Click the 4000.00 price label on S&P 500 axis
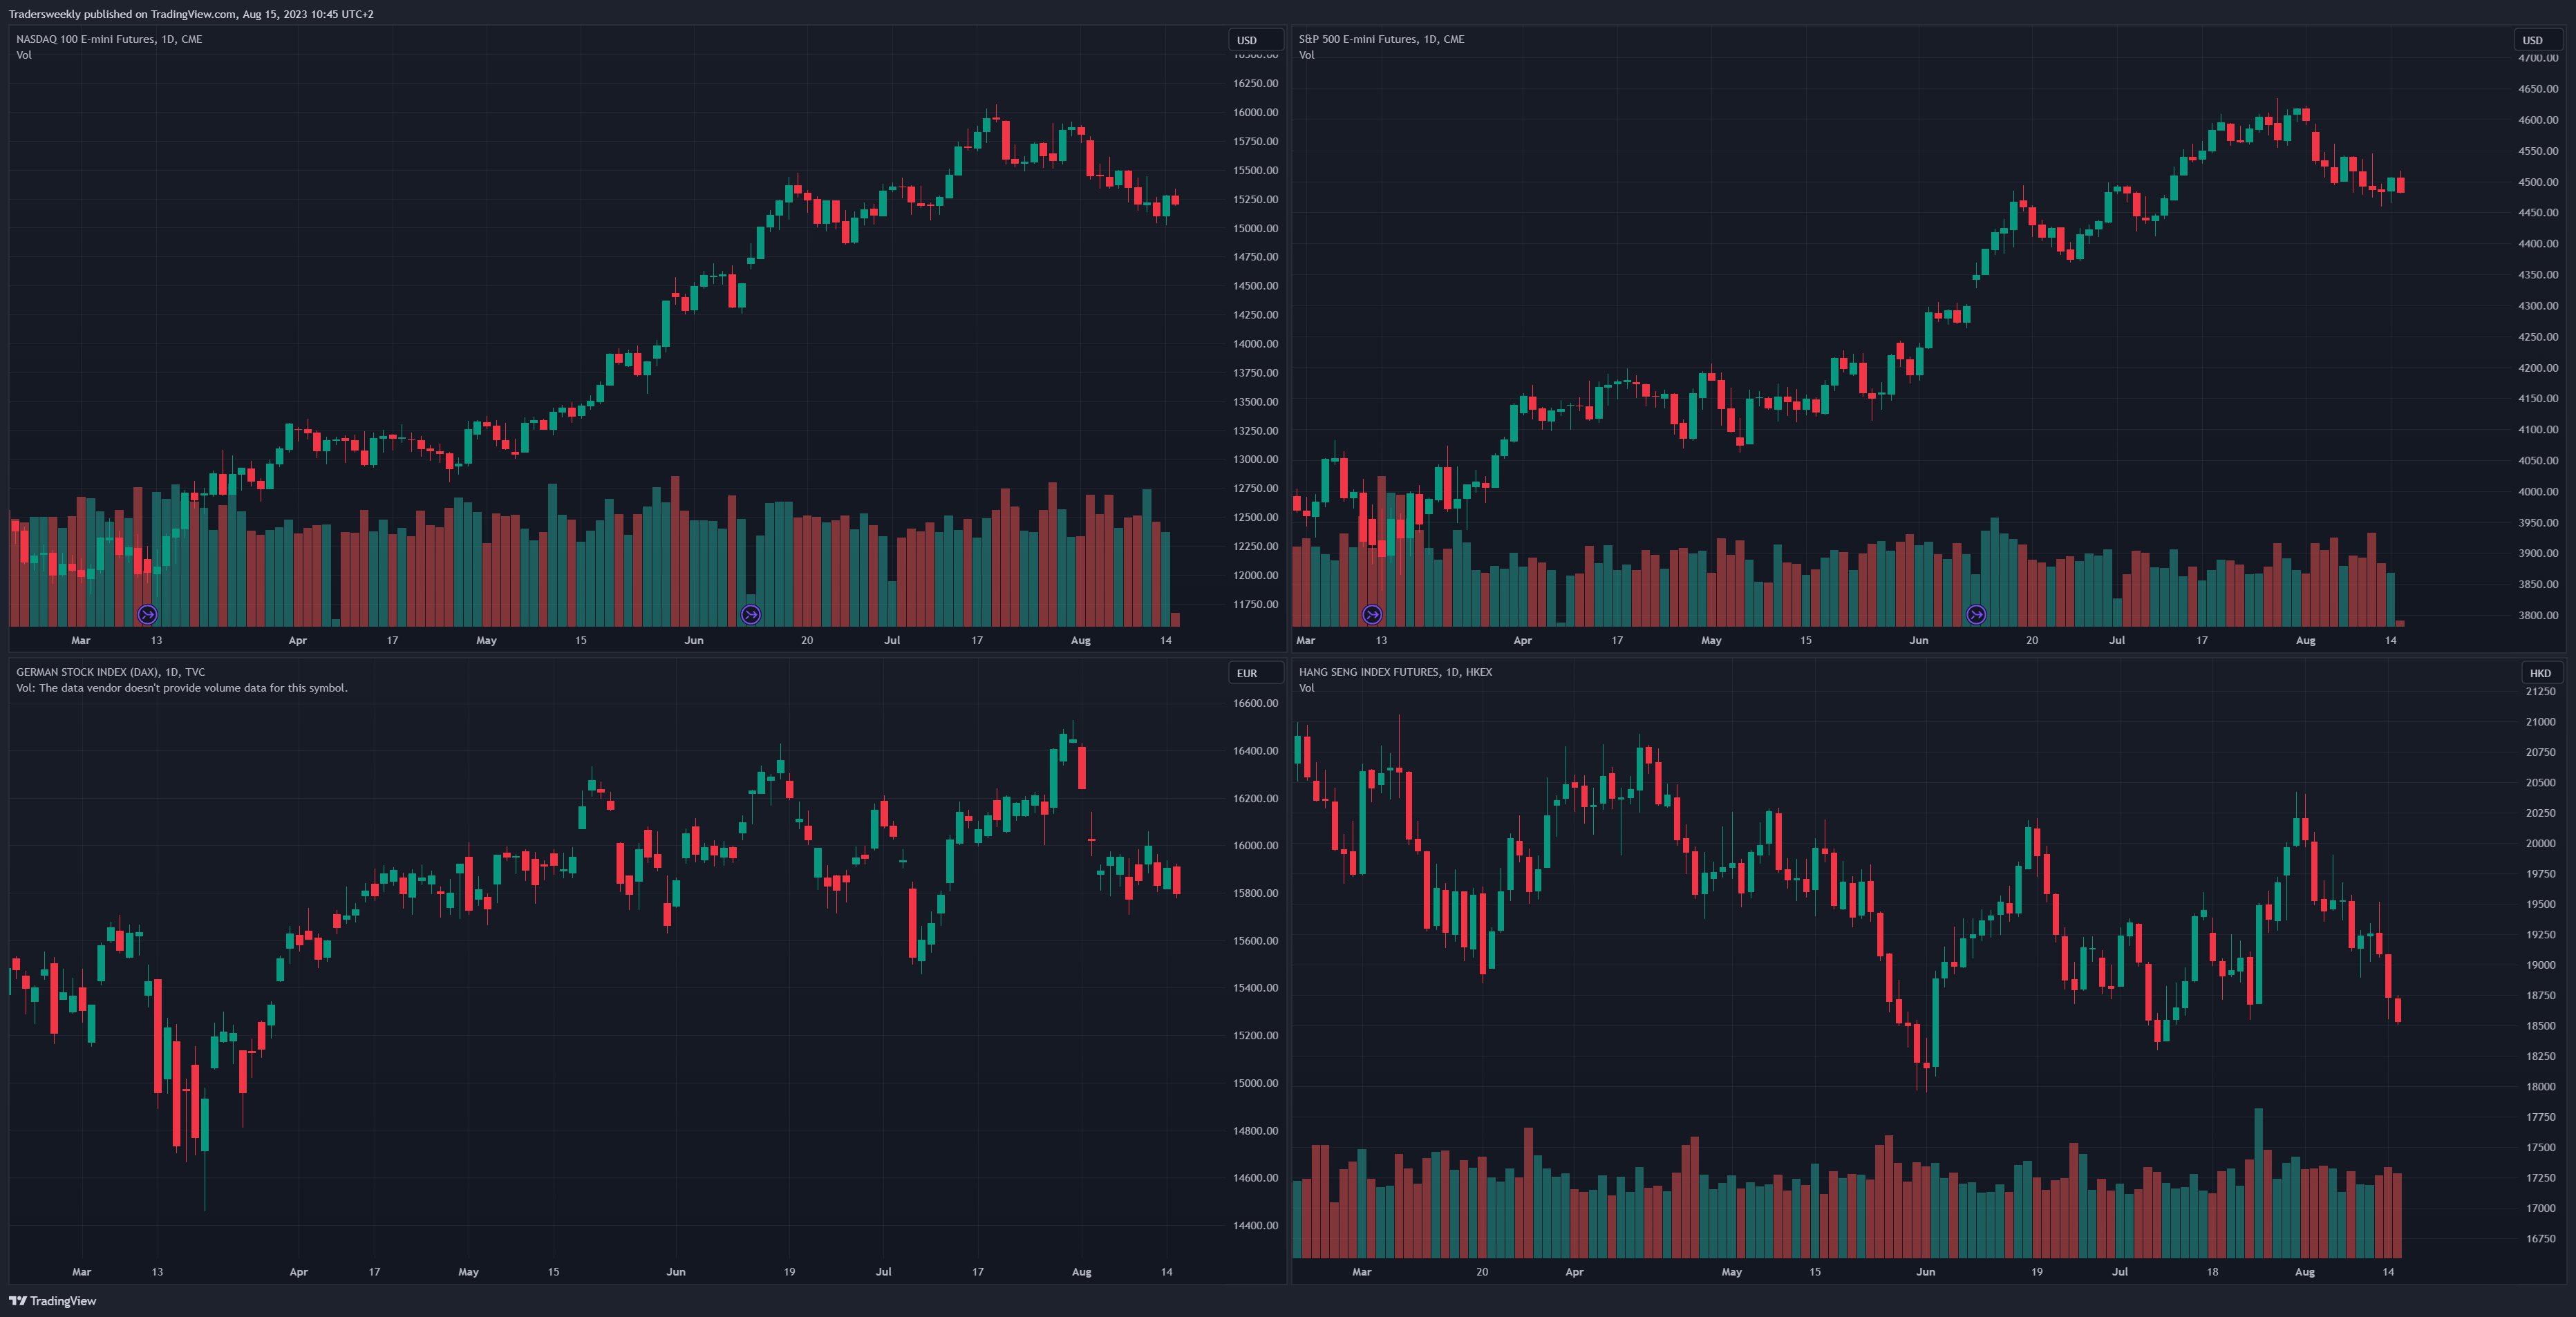 click(x=2538, y=491)
